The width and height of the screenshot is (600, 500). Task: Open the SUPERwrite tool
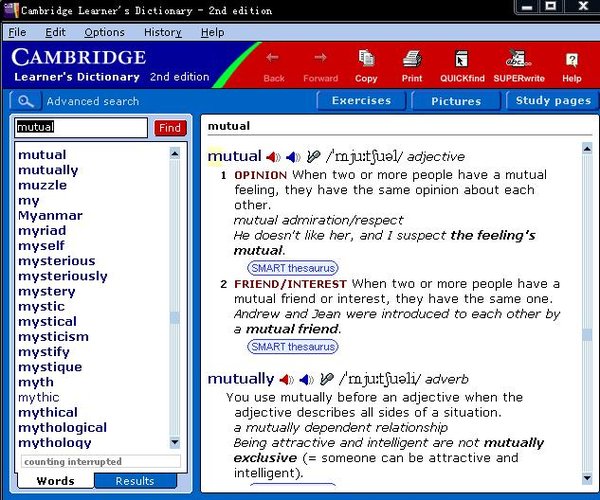tap(519, 66)
